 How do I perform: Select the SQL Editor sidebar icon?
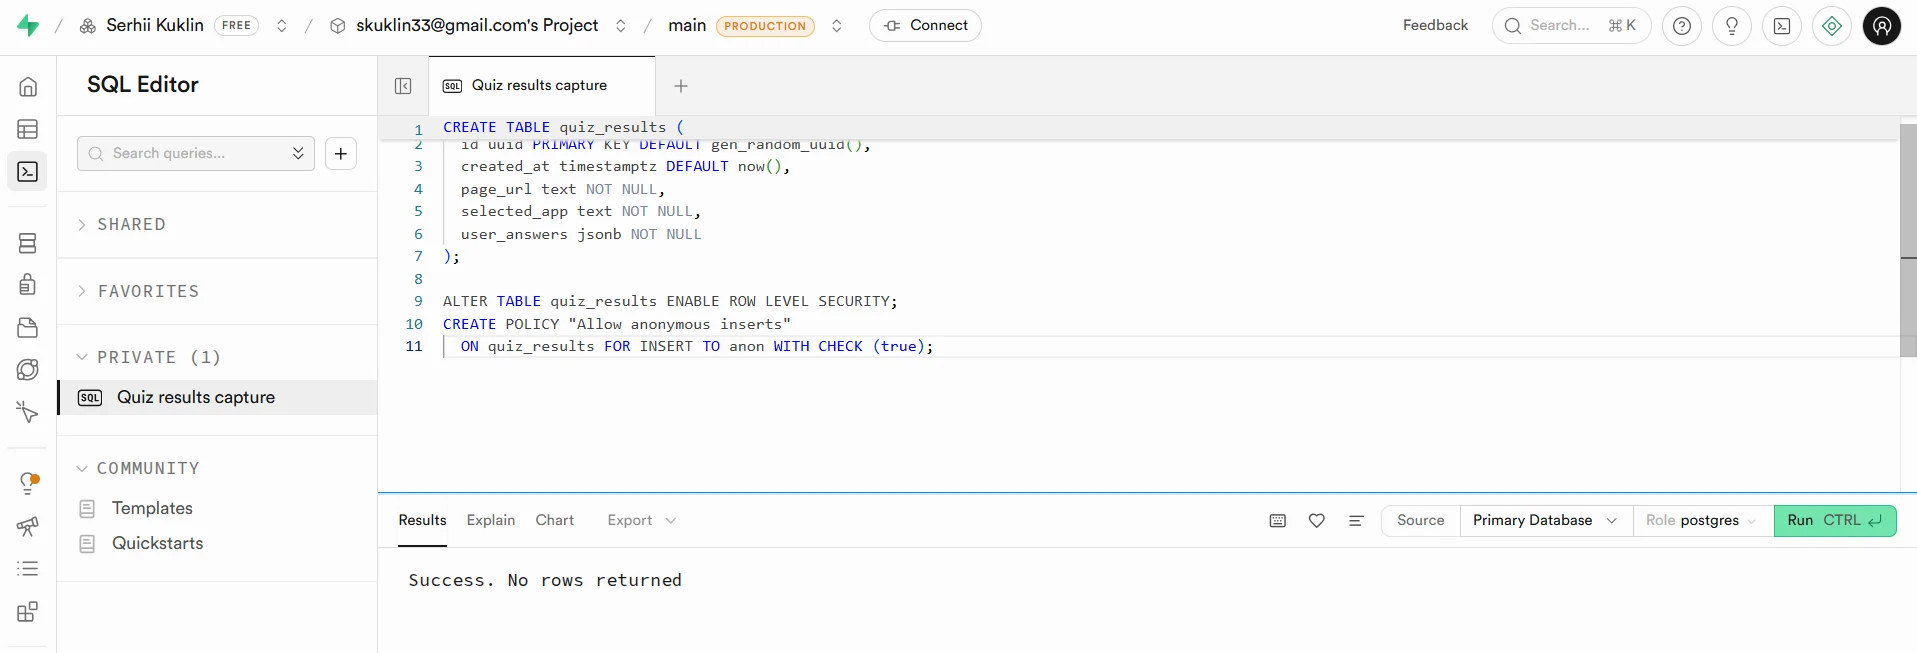28,172
